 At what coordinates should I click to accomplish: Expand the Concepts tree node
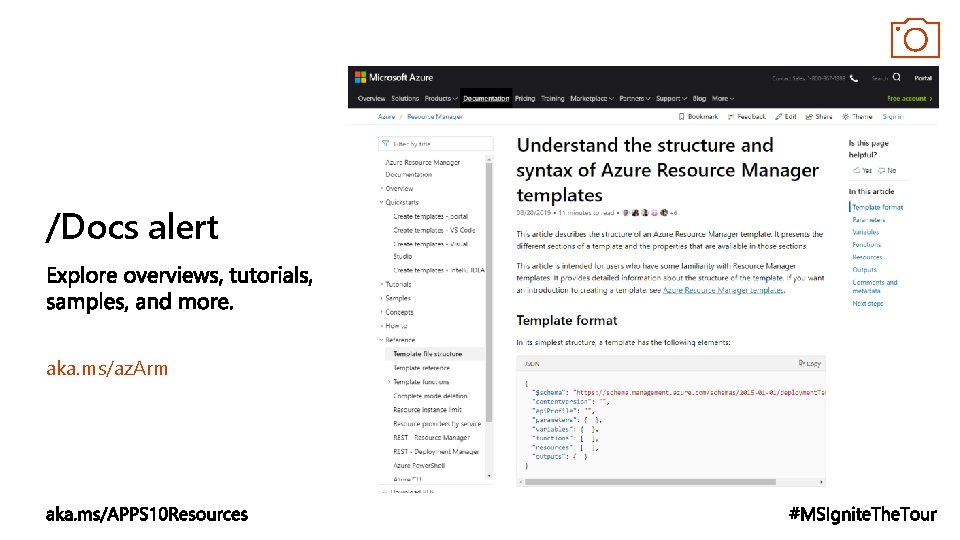click(381, 312)
